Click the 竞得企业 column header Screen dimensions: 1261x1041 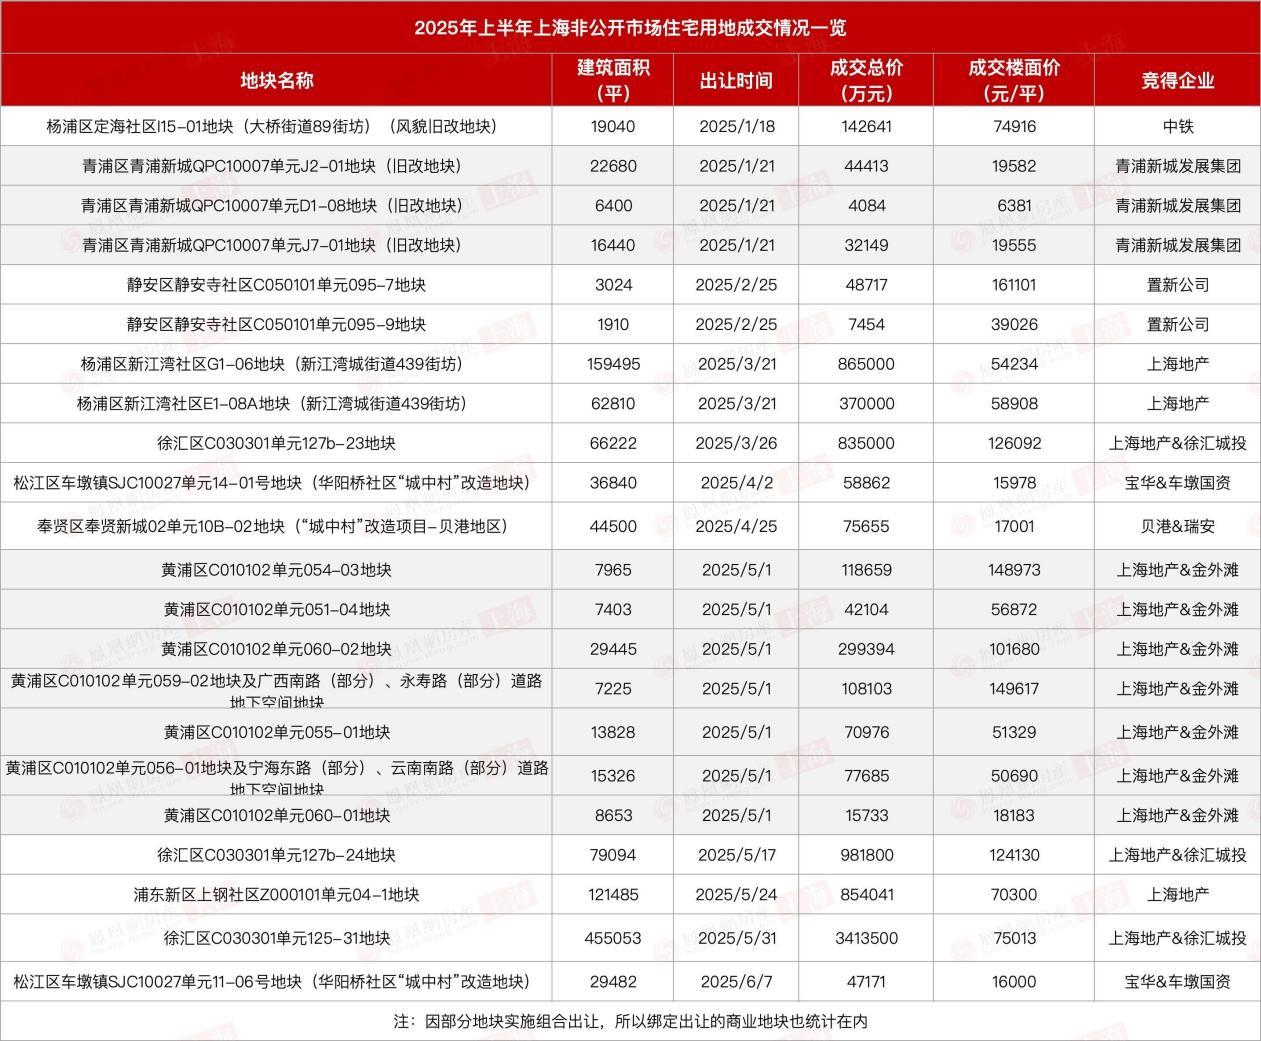[1177, 80]
